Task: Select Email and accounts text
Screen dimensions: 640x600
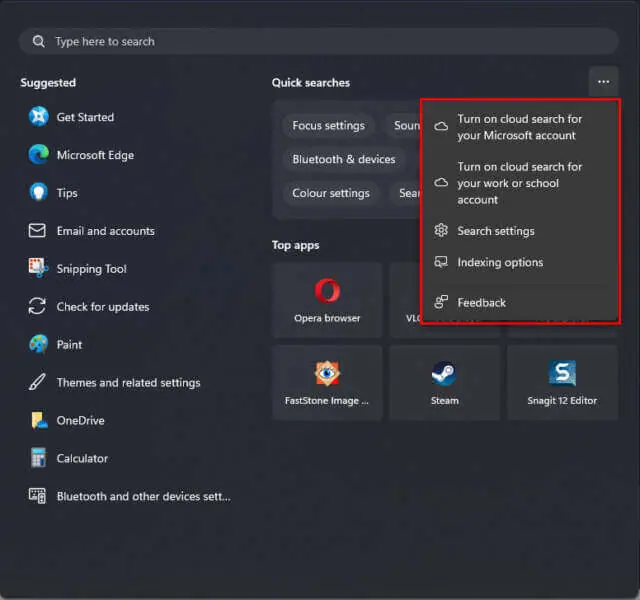Action: click(105, 231)
